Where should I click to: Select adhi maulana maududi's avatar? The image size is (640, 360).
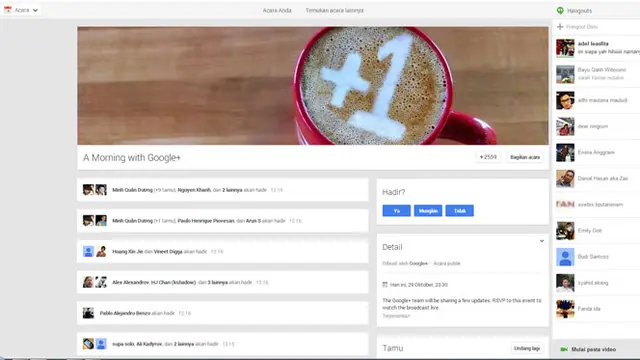pos(565,100)
